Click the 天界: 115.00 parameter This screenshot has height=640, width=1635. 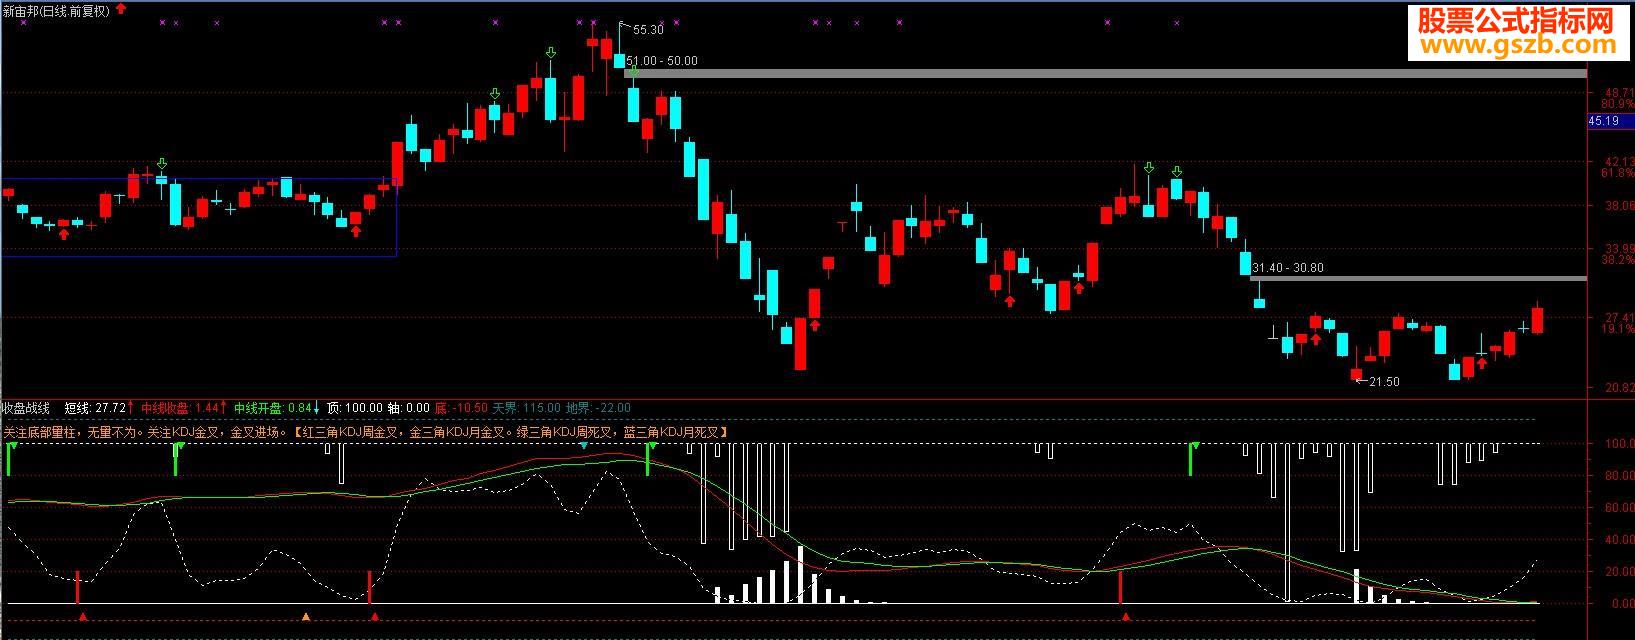pyautogui.click(x=527, y=408)
